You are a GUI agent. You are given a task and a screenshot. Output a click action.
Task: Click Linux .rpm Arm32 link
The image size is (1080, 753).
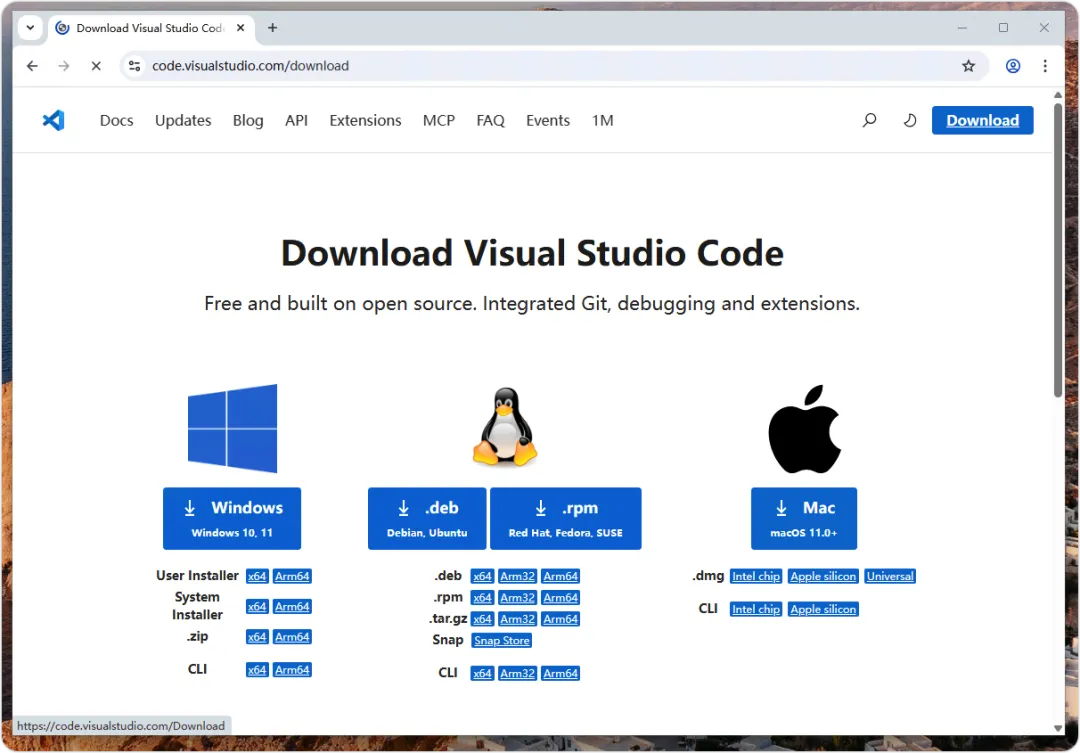[x=517, y=598]
